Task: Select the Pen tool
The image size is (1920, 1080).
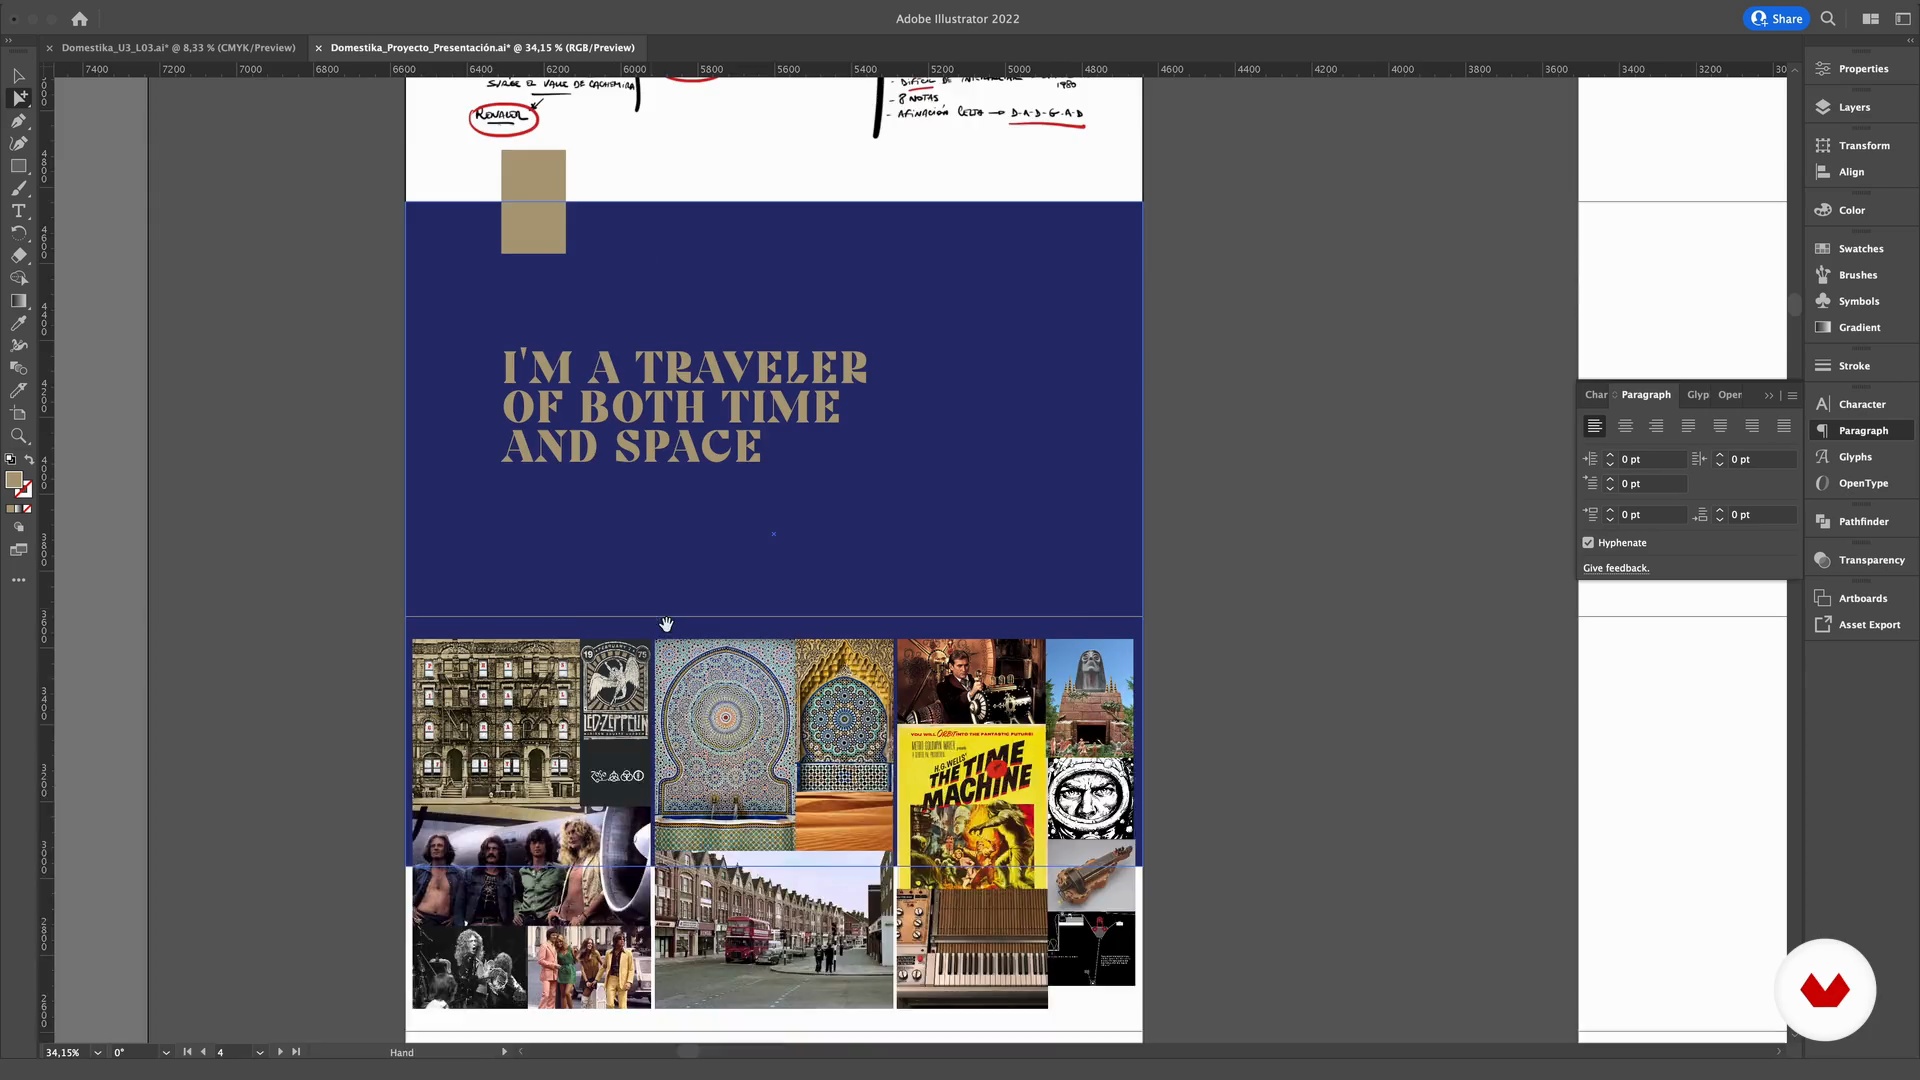Action: click(x=19, y=121)
